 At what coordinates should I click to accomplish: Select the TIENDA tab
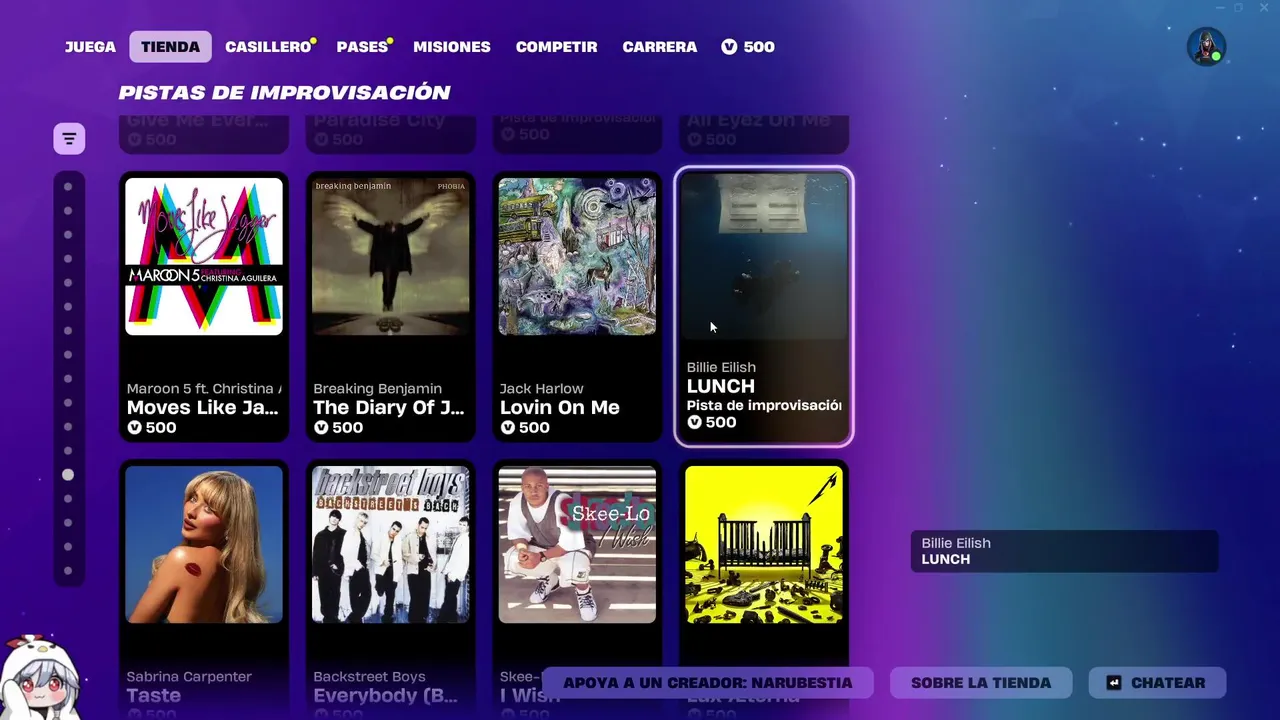[170, 47]
